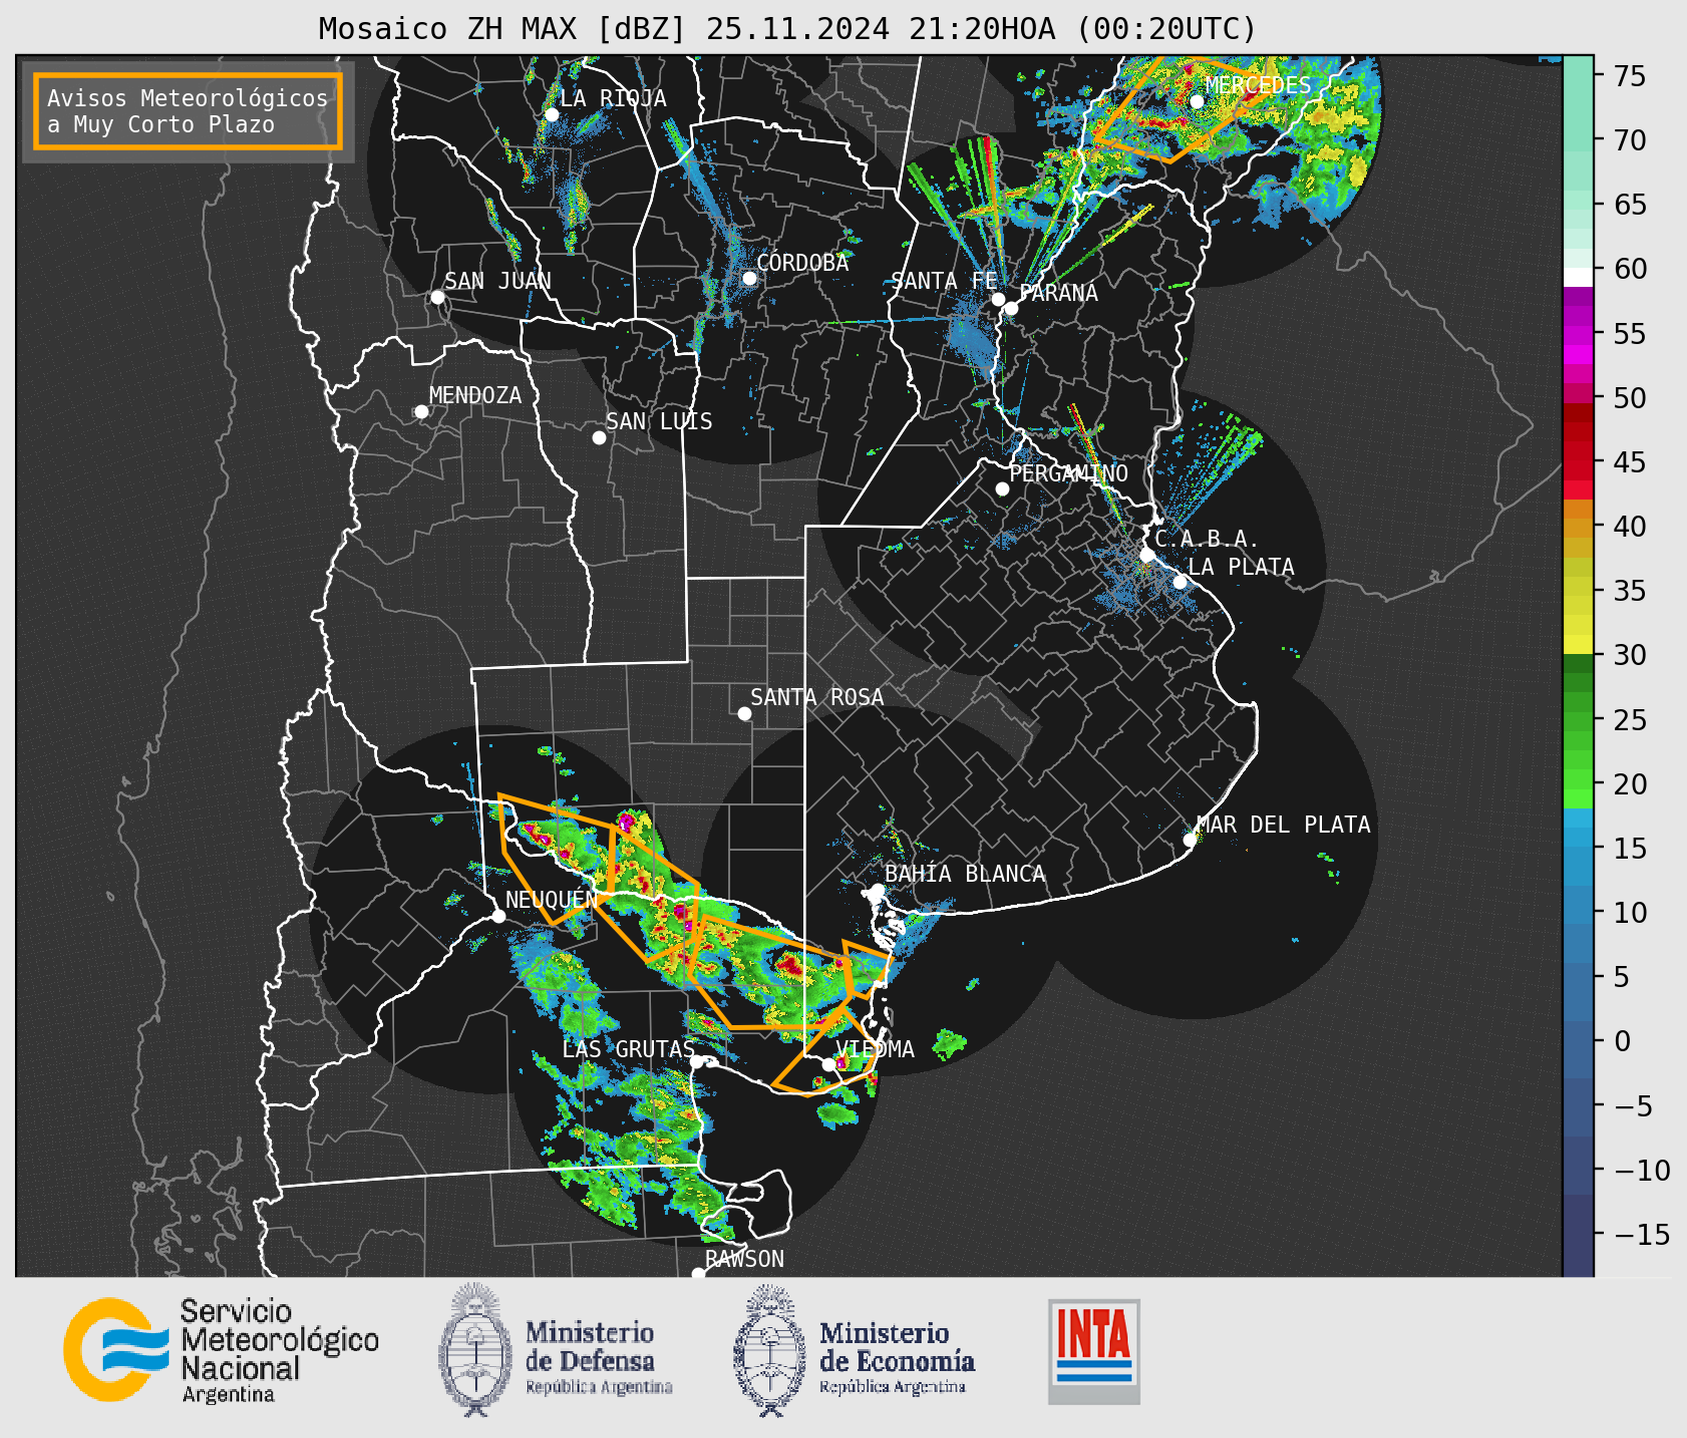Click the magenta 55 dBZ color band
Viewport: 1687px width, 1438px height.
pyautogui.click(x=1578, y=333)
